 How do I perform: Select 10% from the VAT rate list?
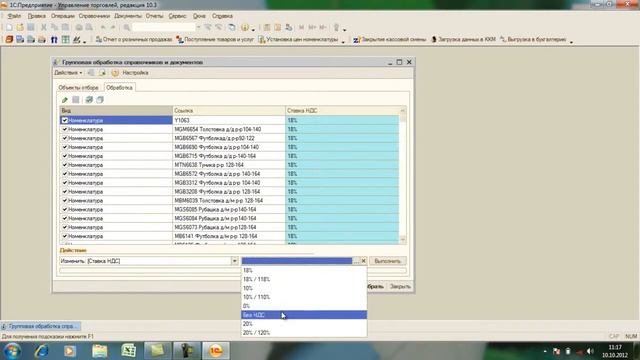(x=304, y=289)
